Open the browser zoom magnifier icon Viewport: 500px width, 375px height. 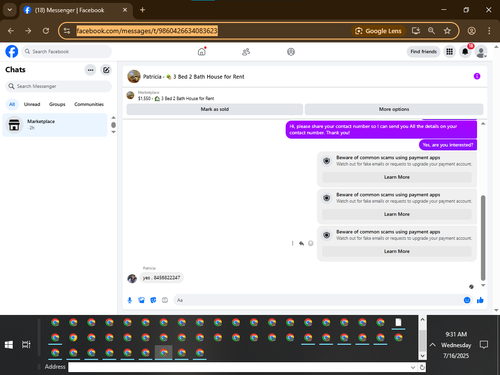click(x=431, y=31)
